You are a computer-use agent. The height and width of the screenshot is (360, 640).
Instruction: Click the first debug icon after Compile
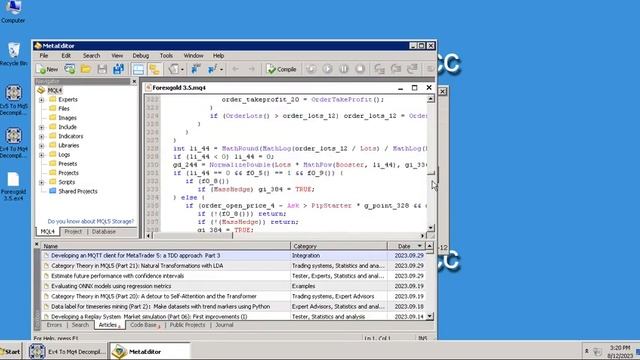[311, 69]
